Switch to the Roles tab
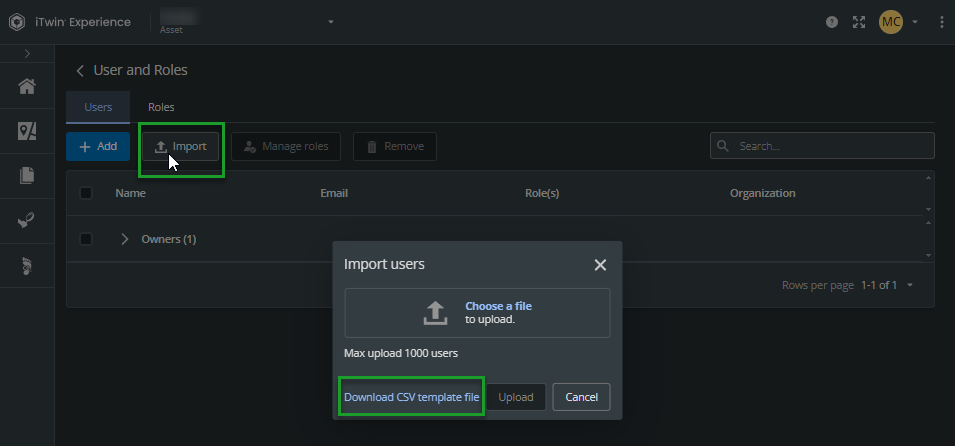This screenshot has height=446, width=955. pos(161,107)
